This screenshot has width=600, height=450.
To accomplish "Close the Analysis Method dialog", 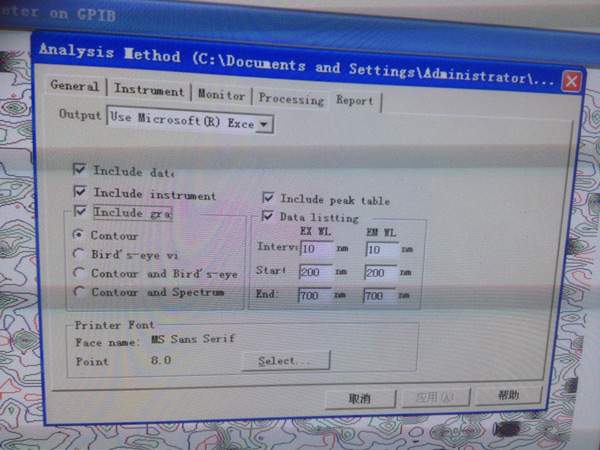I will (571, 81).
